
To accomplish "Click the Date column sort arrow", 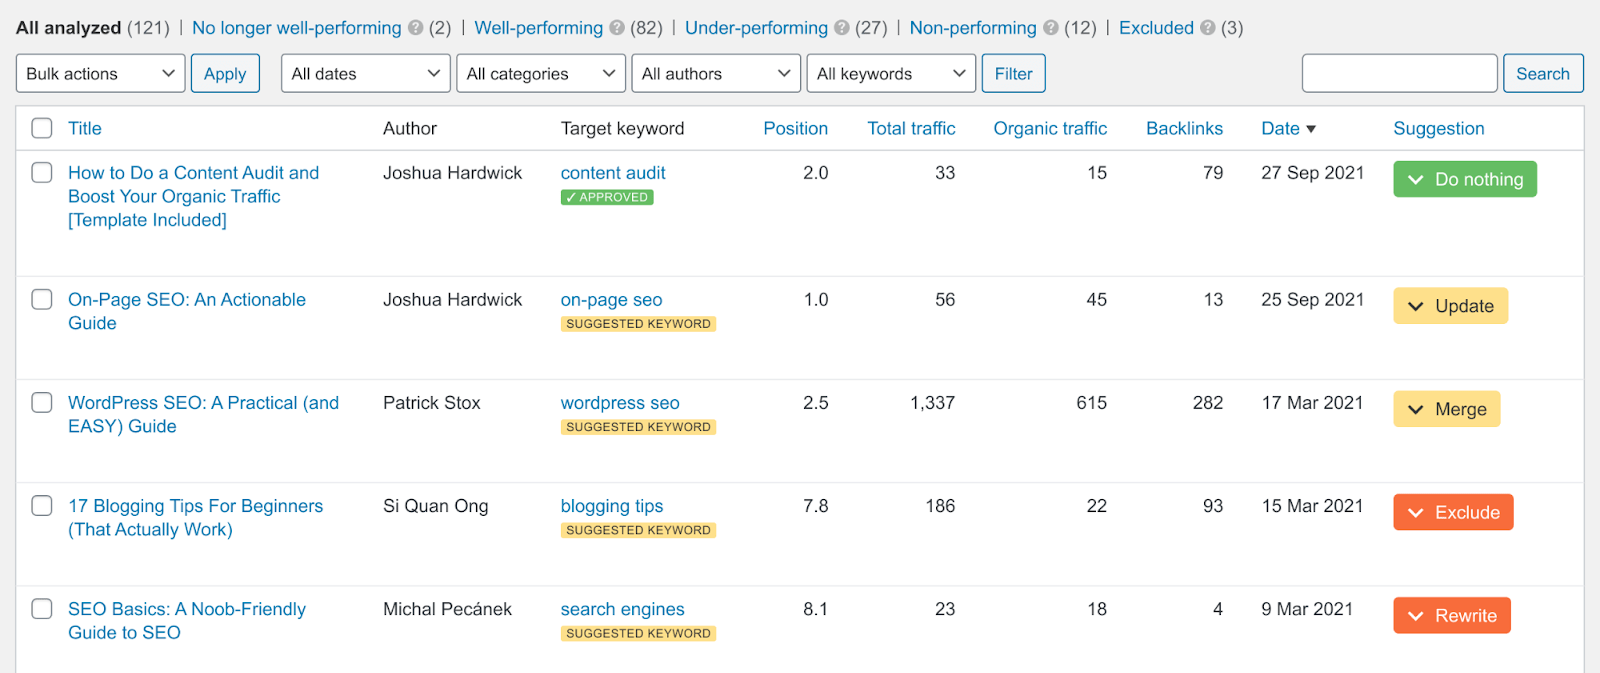I will pyautogui.click(x=1311, y=129).
